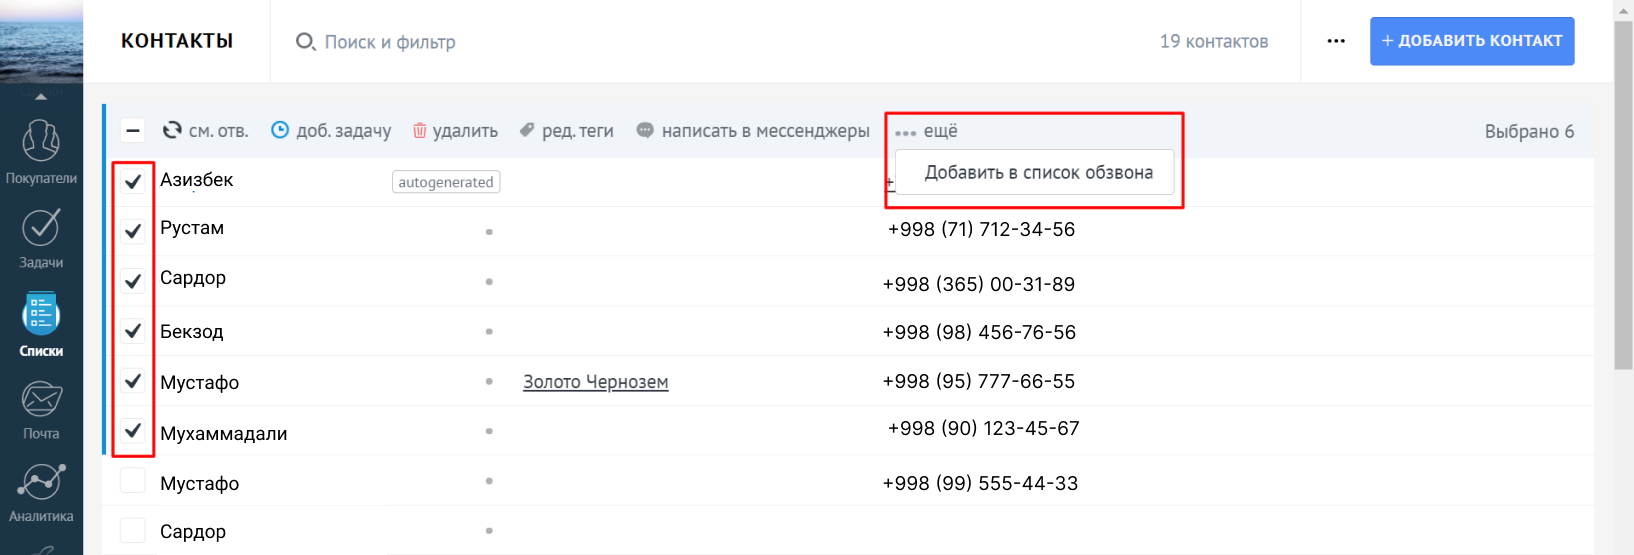Click the Поиск и фильтр search field
This screenshot has height=555, width=1634.
pos(390,42)
